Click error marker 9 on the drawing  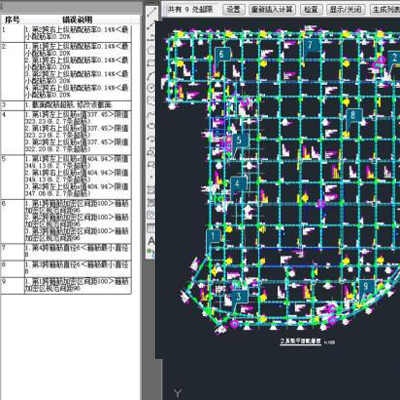point(366,286)
